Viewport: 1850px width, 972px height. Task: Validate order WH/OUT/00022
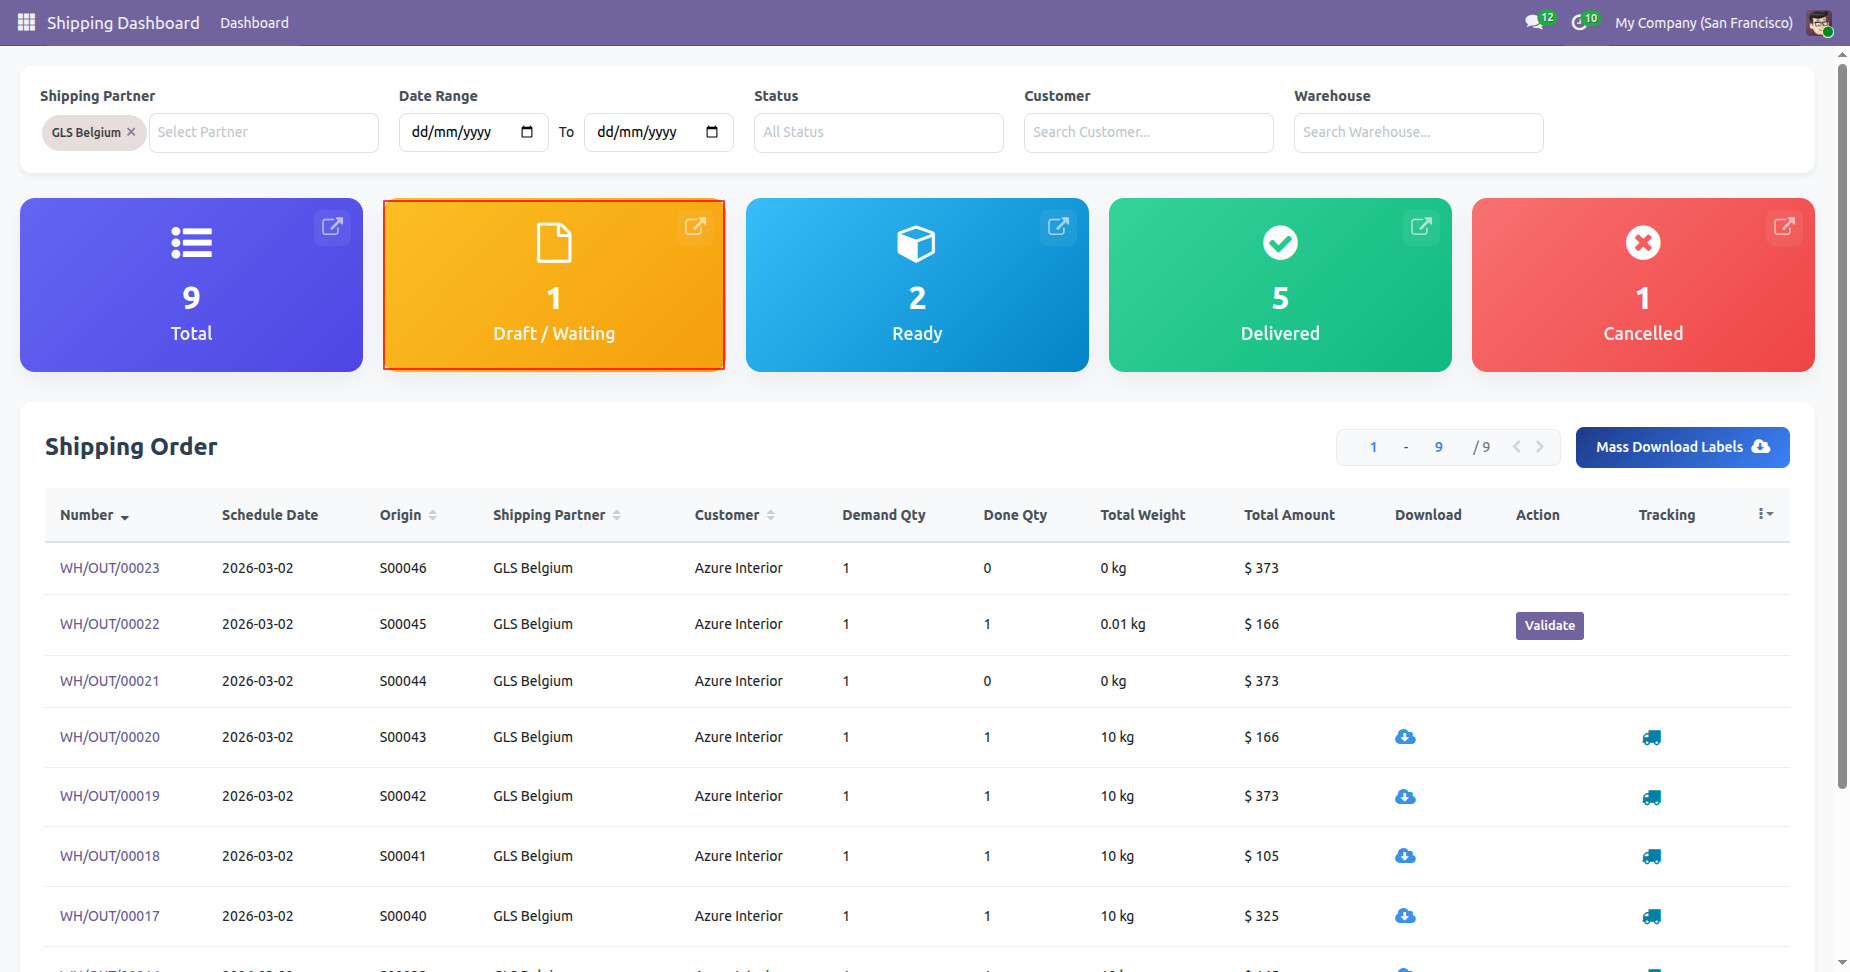tap(1549, 625)
